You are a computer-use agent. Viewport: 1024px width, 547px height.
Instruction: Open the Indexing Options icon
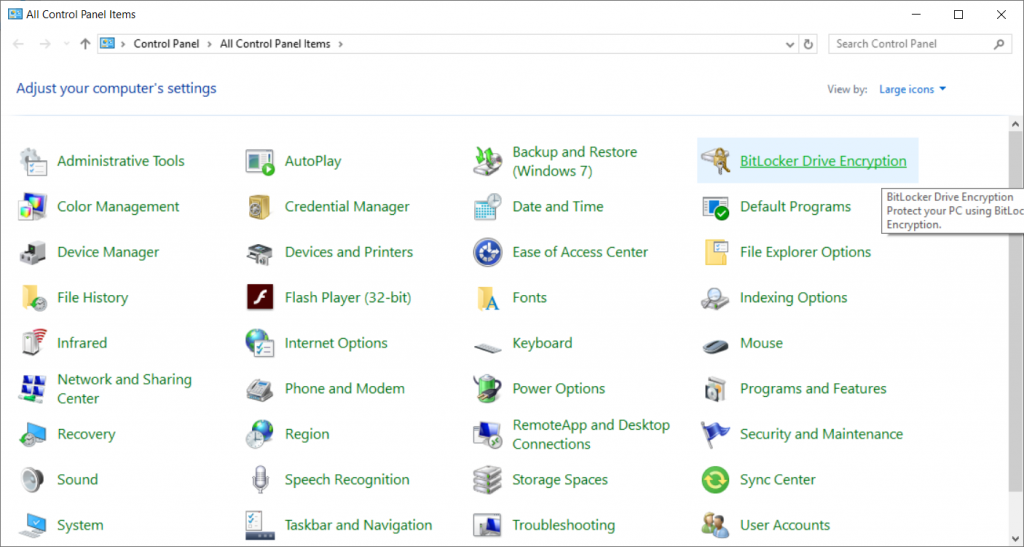tap(715, 298)
